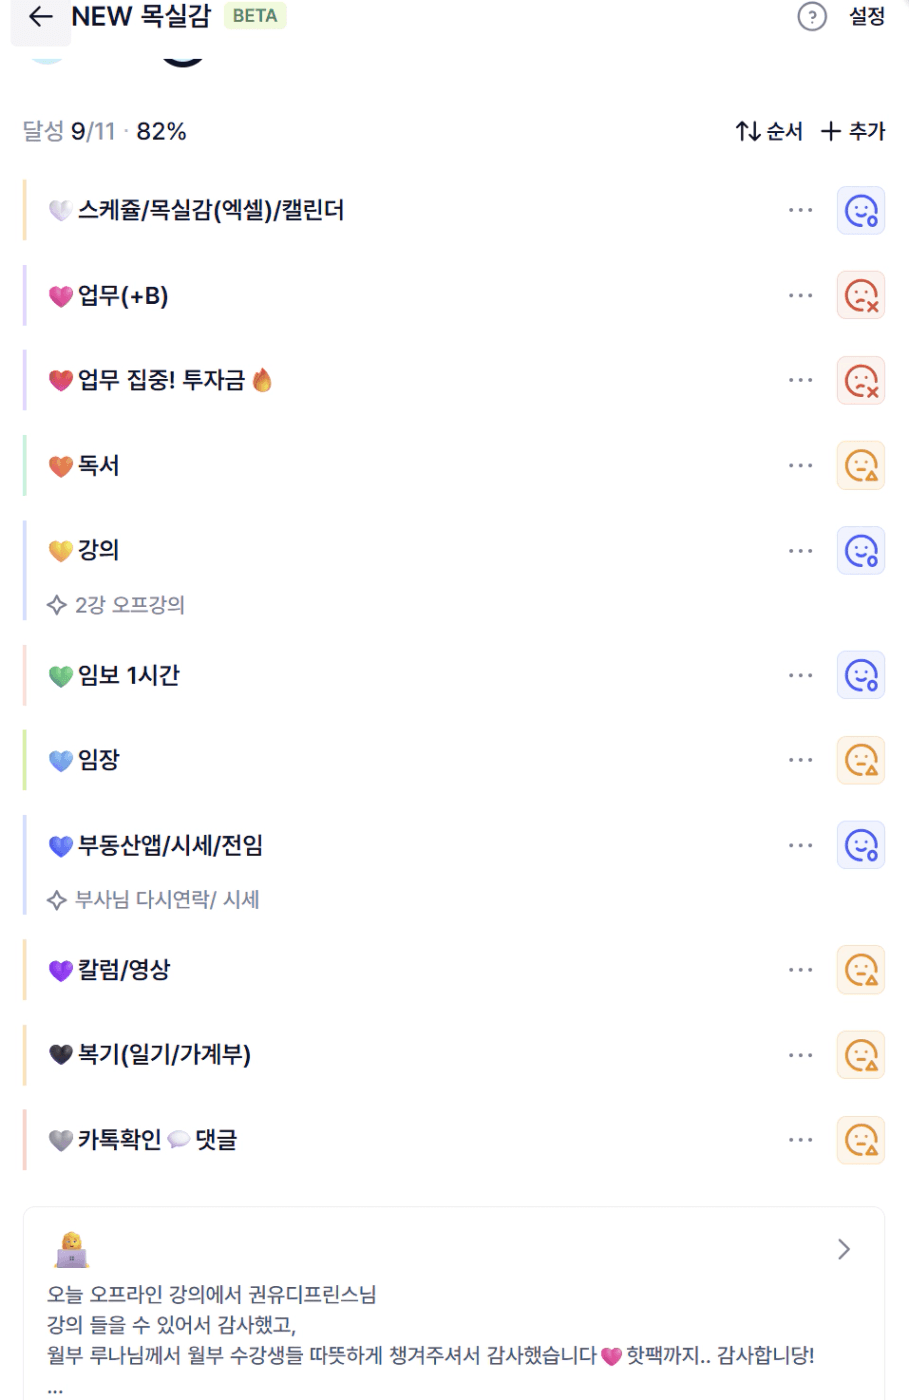
Task: Select the 2강 오프강의 memo note
Action: [129, 605]
